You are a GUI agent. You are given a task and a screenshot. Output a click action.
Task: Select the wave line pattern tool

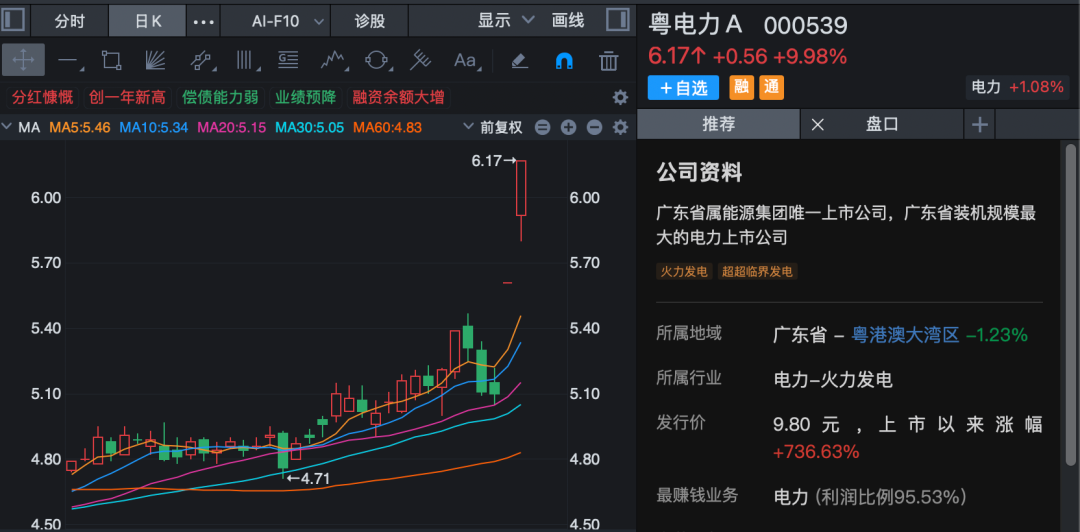pos(330,60)
